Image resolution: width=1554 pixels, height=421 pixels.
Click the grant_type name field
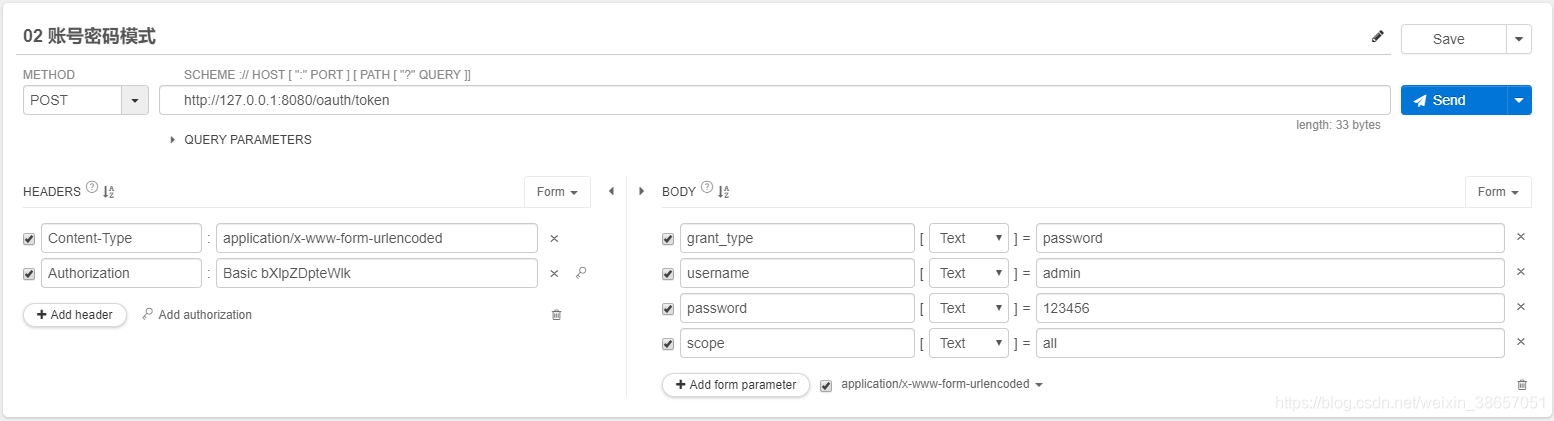pos(797,238)
